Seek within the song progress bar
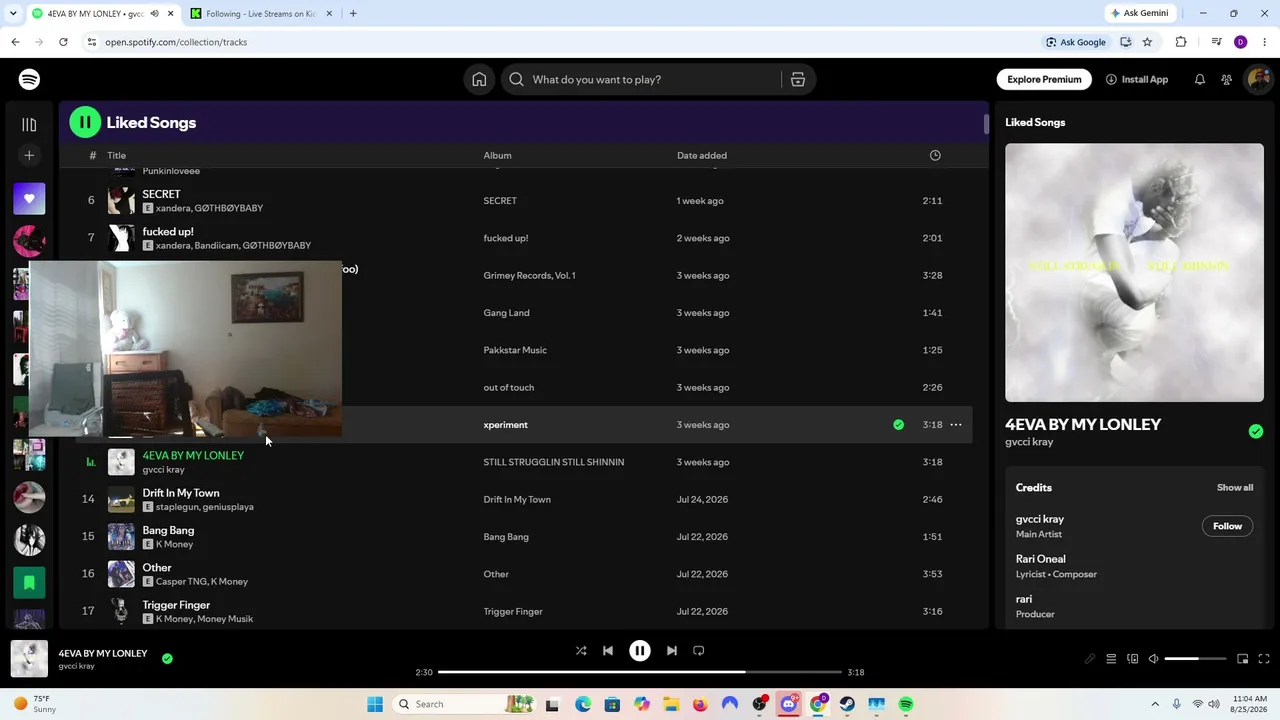Viewport: 1280px width, 720px height. point(640,672)
